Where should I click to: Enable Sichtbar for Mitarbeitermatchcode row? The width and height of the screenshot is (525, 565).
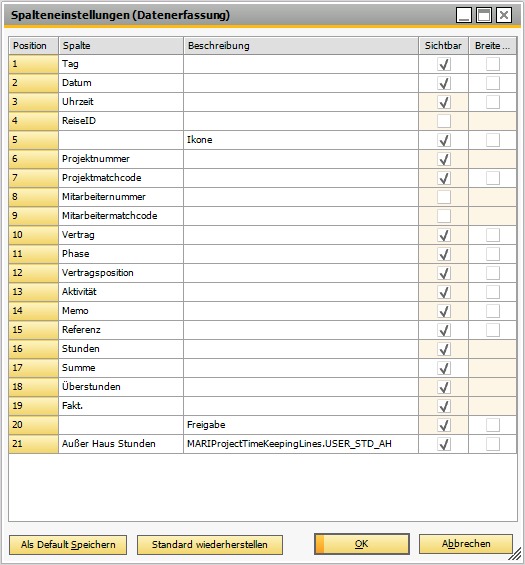pos(444,216)
